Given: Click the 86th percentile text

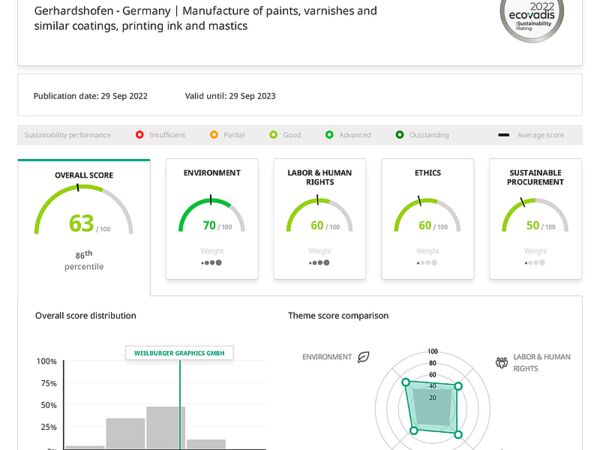Looking at the screenshot, I should (84, 260).
